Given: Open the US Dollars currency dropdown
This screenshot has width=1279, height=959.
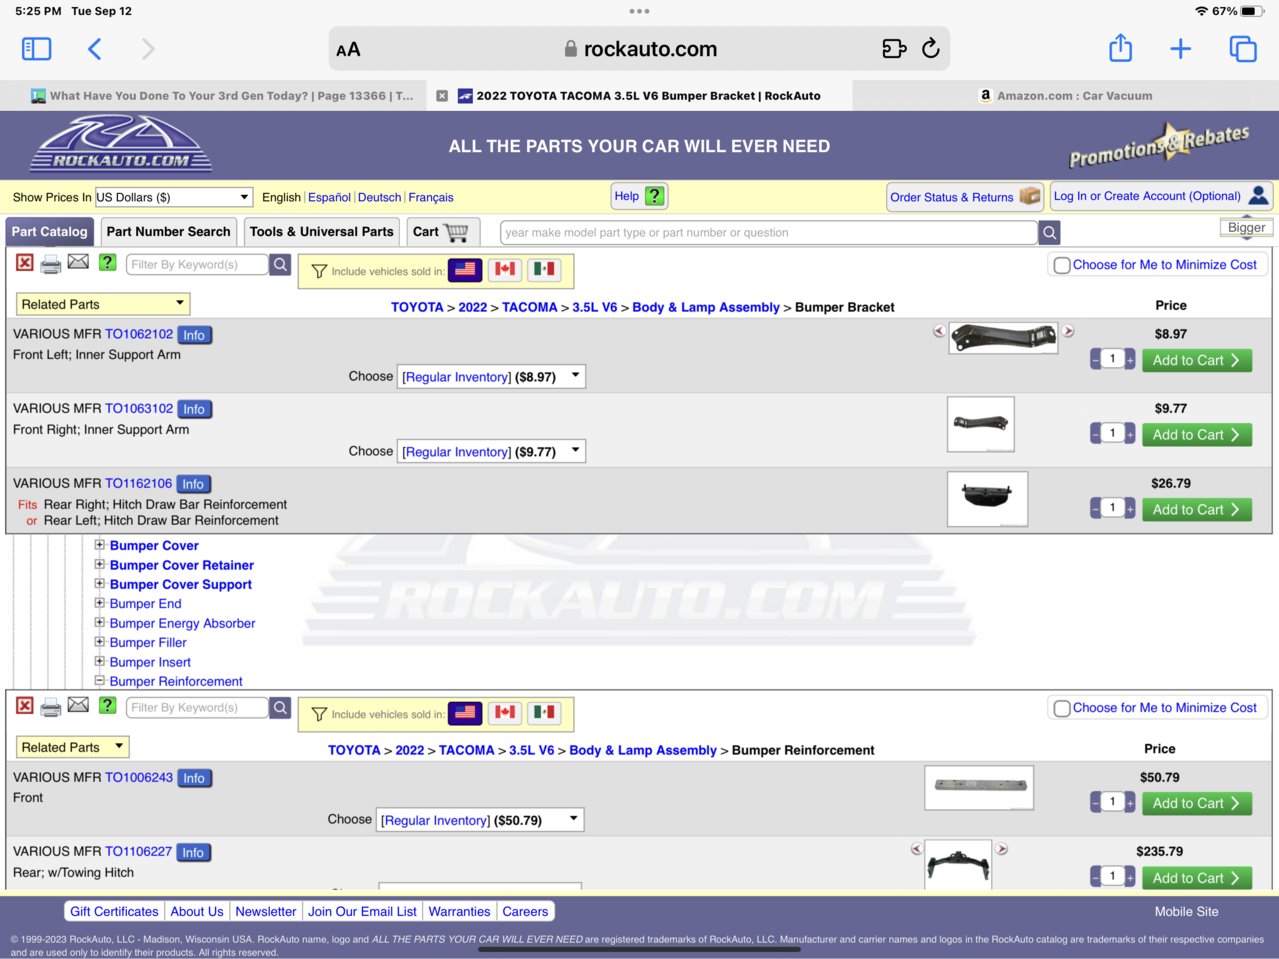Looking at the screenshot, I should pyautogui.click(x=173, y=197).
